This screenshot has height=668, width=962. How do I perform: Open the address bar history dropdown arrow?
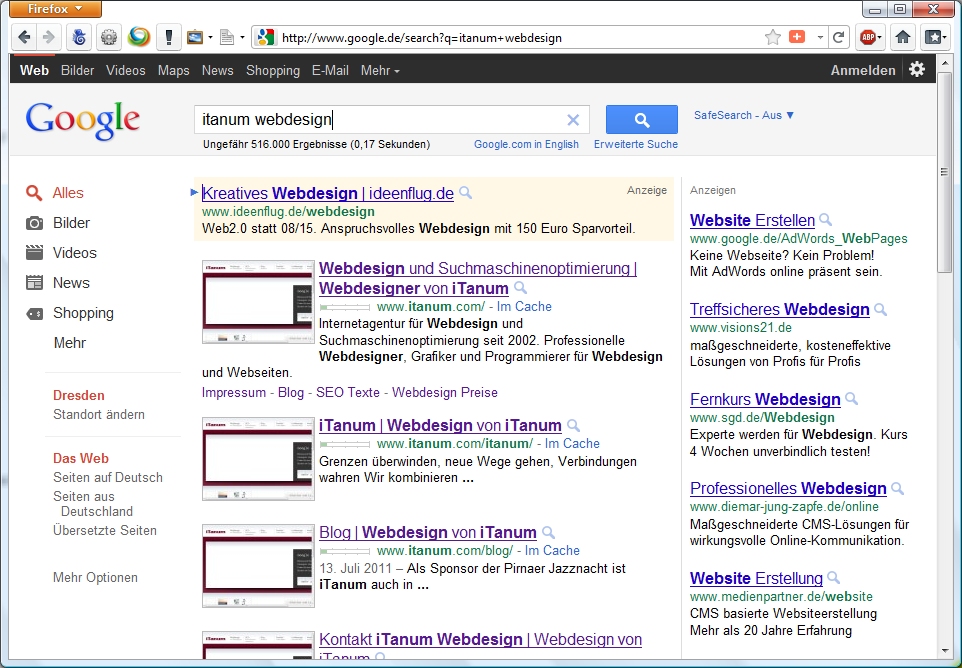820,37
